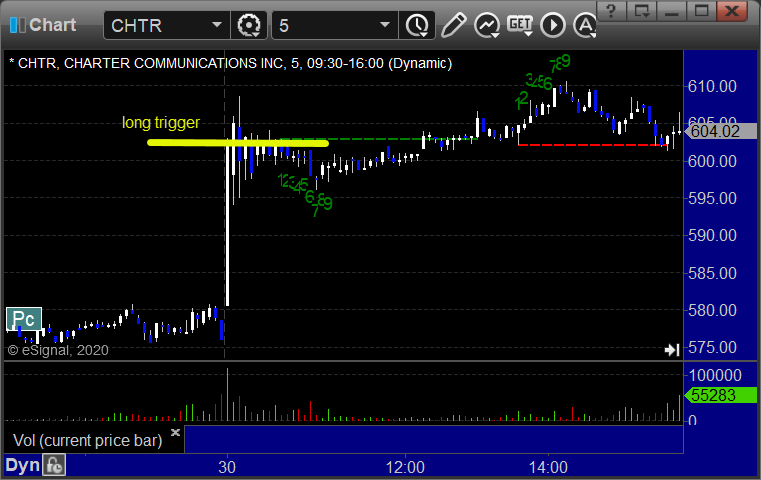Click the Chart window icon
Viewport: 761px width, 480px height.
[x=17, y=25]
